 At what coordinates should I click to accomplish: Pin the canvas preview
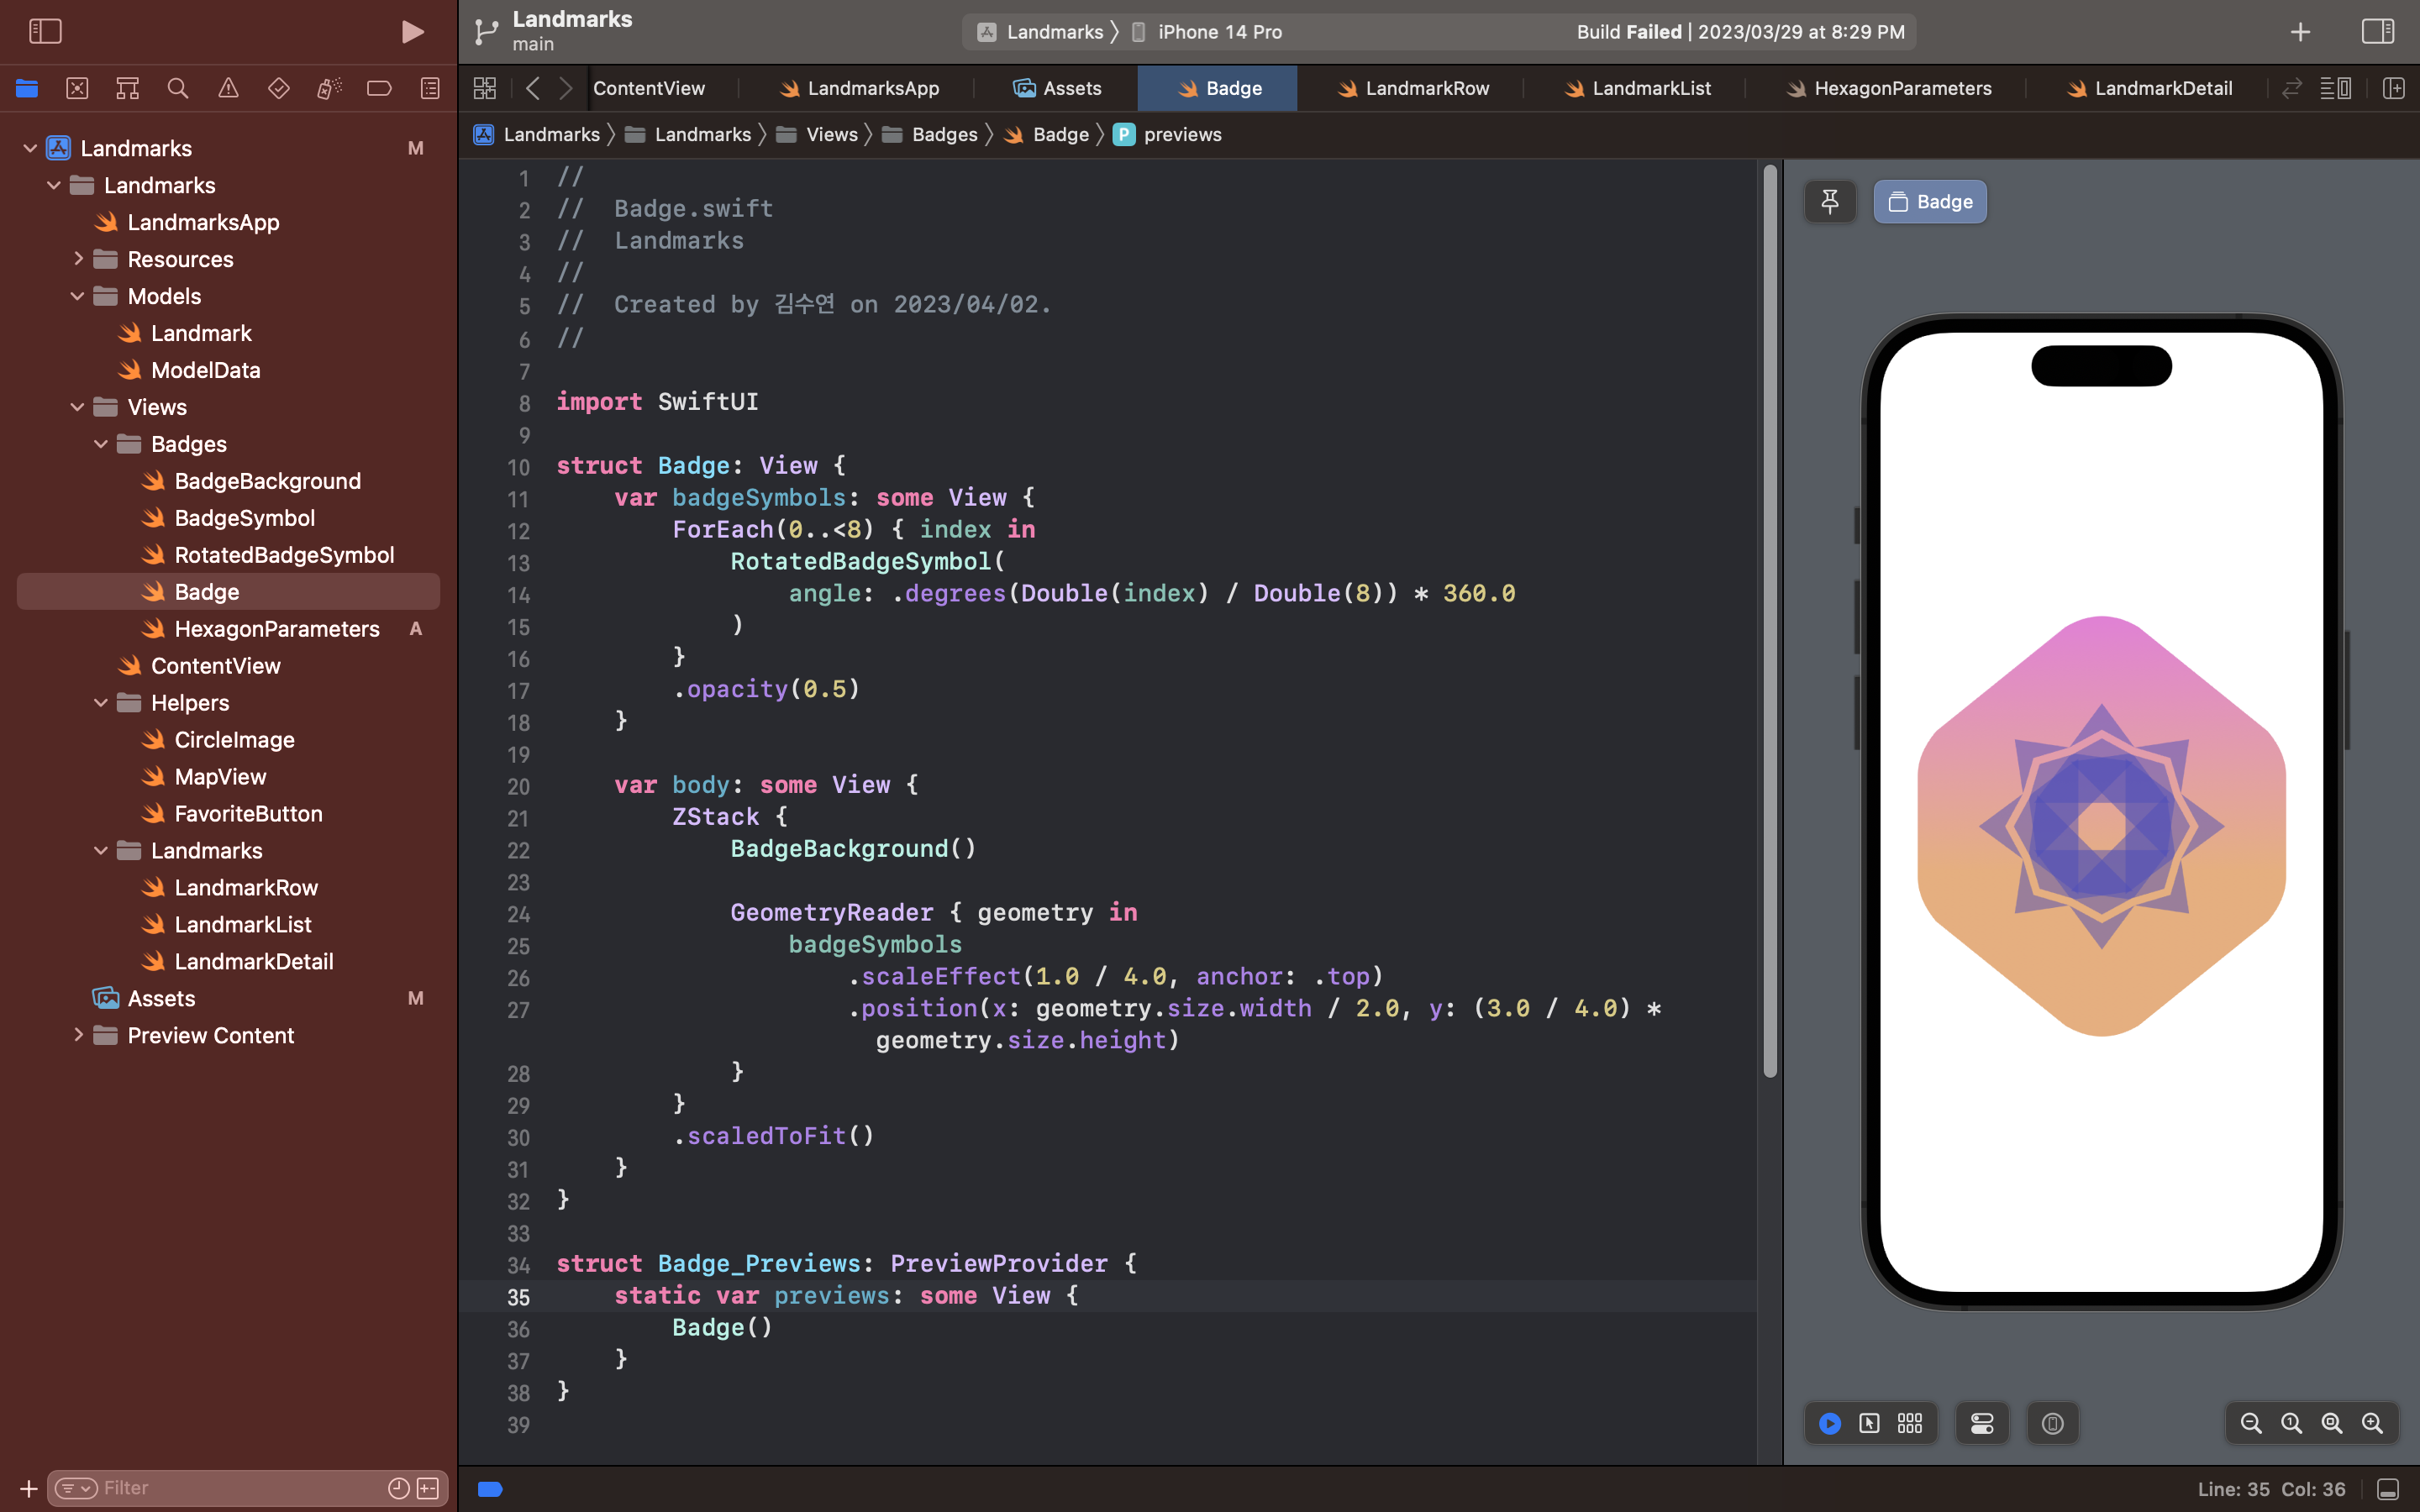click(x=1830, y=202)
